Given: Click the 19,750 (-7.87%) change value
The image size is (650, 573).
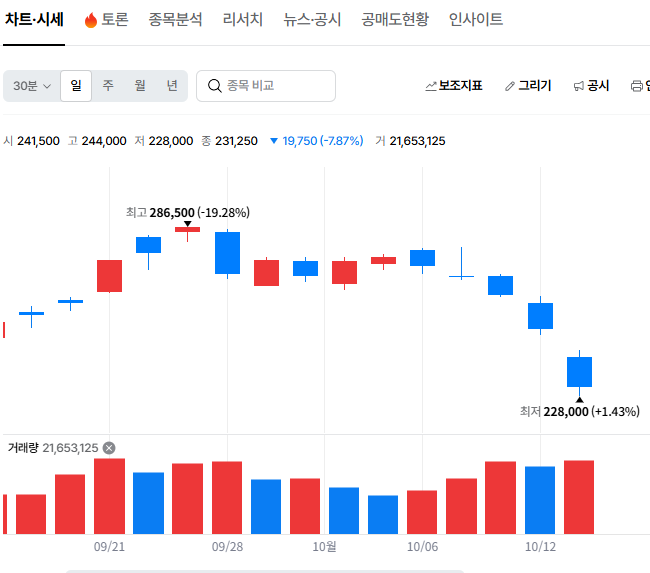Looking at the screenshot, I should 317,141.
